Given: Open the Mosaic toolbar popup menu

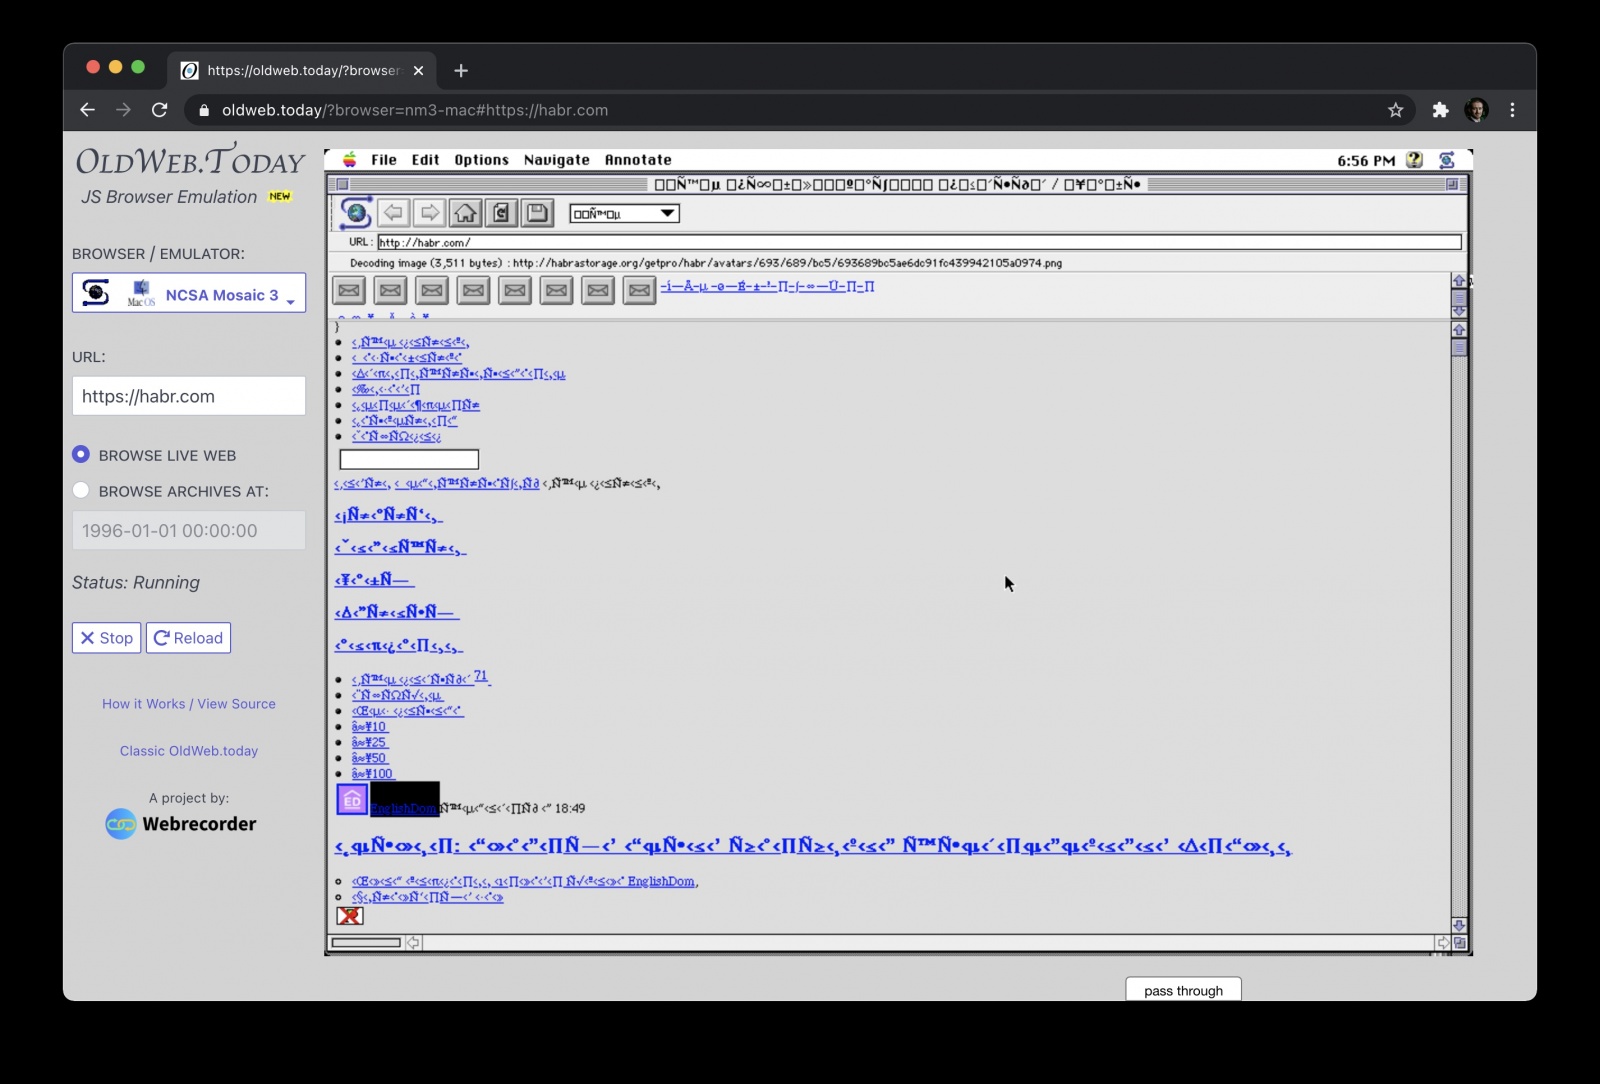Looking at the screenshot, I should (x=625, y=213).
